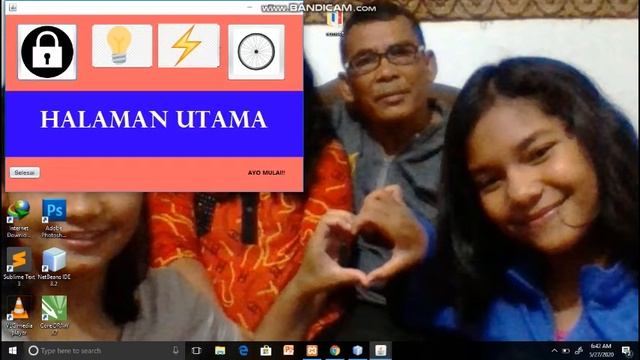Open Microsoft Store from taskbar
Screen dimensions: 640x360
pos(266,351)
